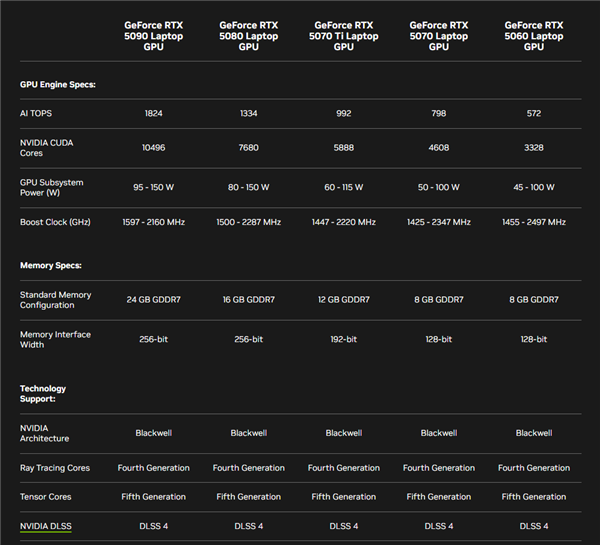Click the GeForce RTX 5090 Laptop GPU header
This screenshot has height=545, width=600.
coord(153,35)
